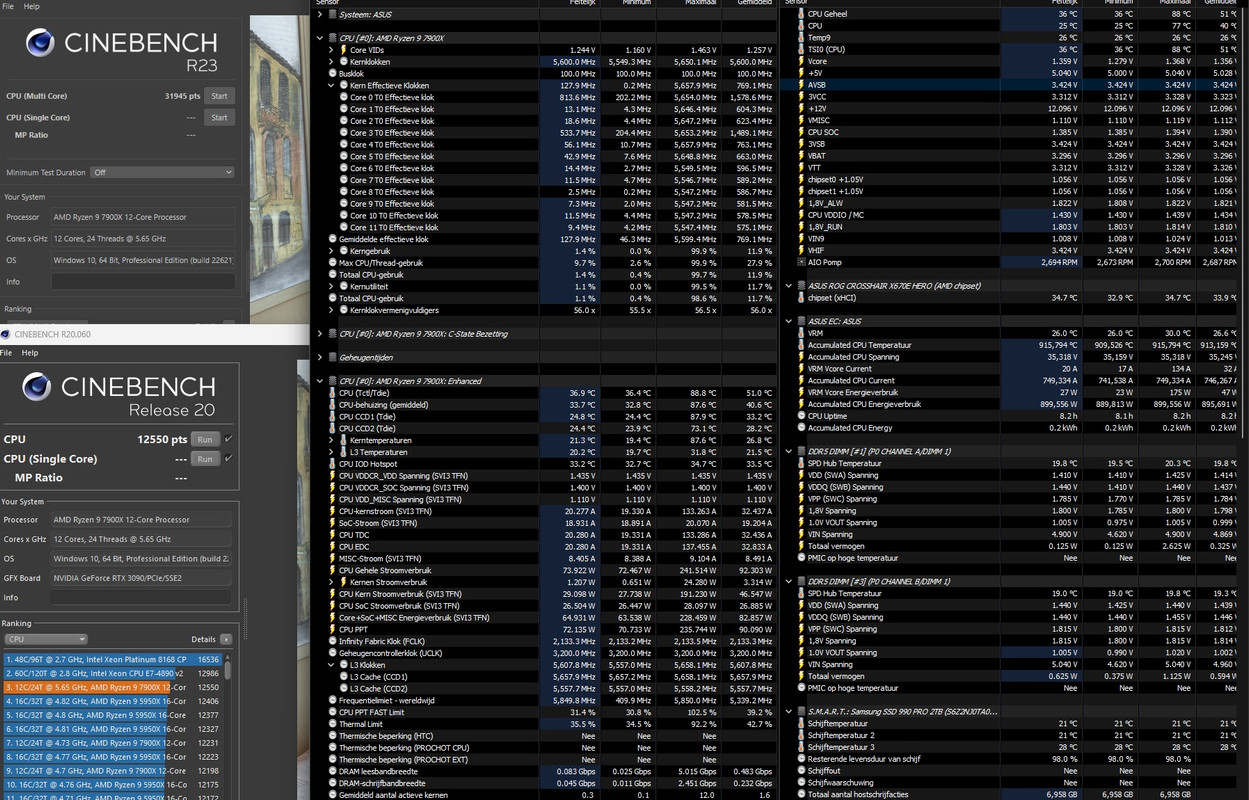Click the Info field in Cinebench R20
This screenshot has height=800, width=1249.
coord(139,598)
